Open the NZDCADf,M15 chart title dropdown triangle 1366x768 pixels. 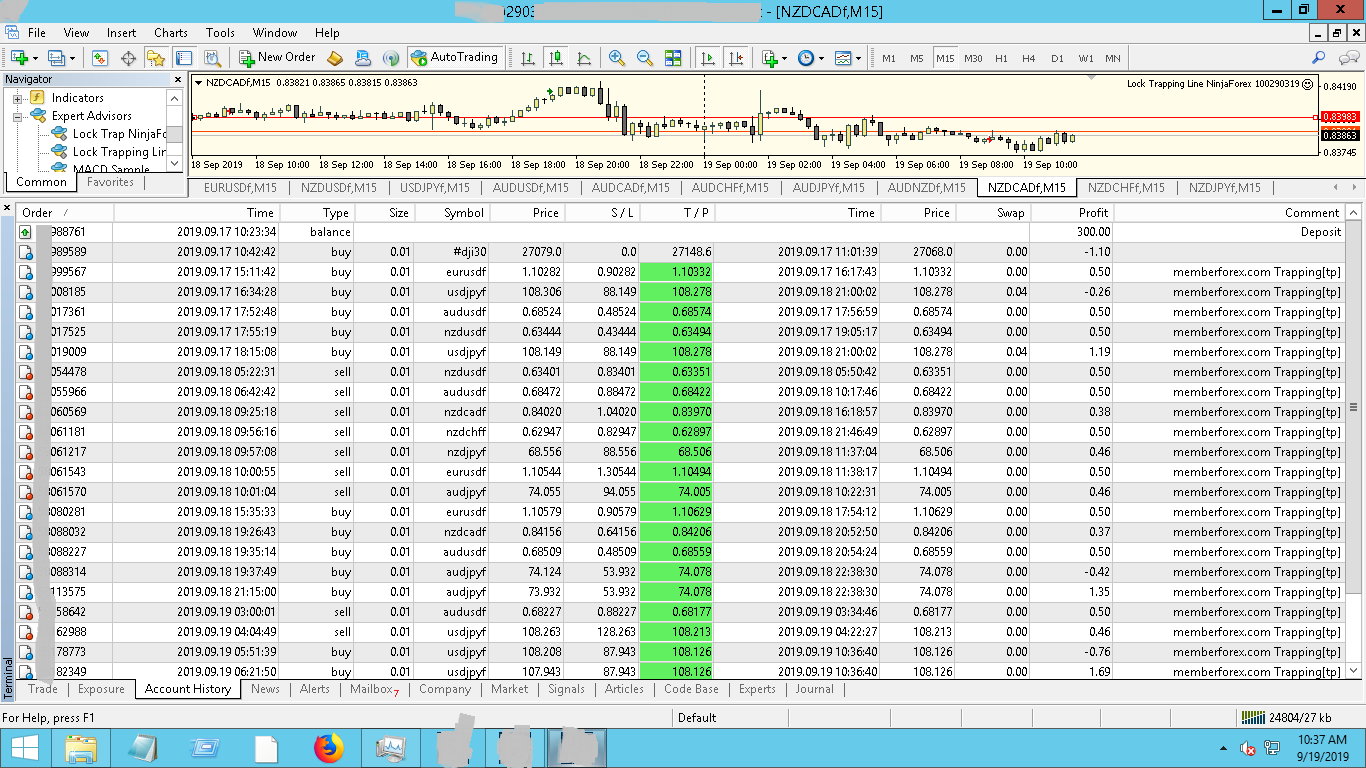(198, 82)
